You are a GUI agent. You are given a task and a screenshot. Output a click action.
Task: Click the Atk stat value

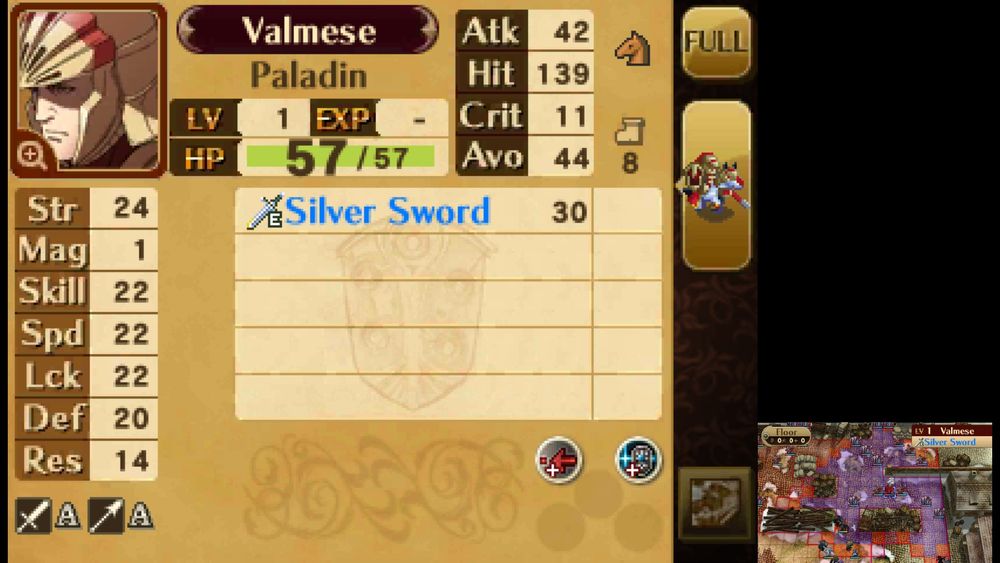[x=561, y=30]
